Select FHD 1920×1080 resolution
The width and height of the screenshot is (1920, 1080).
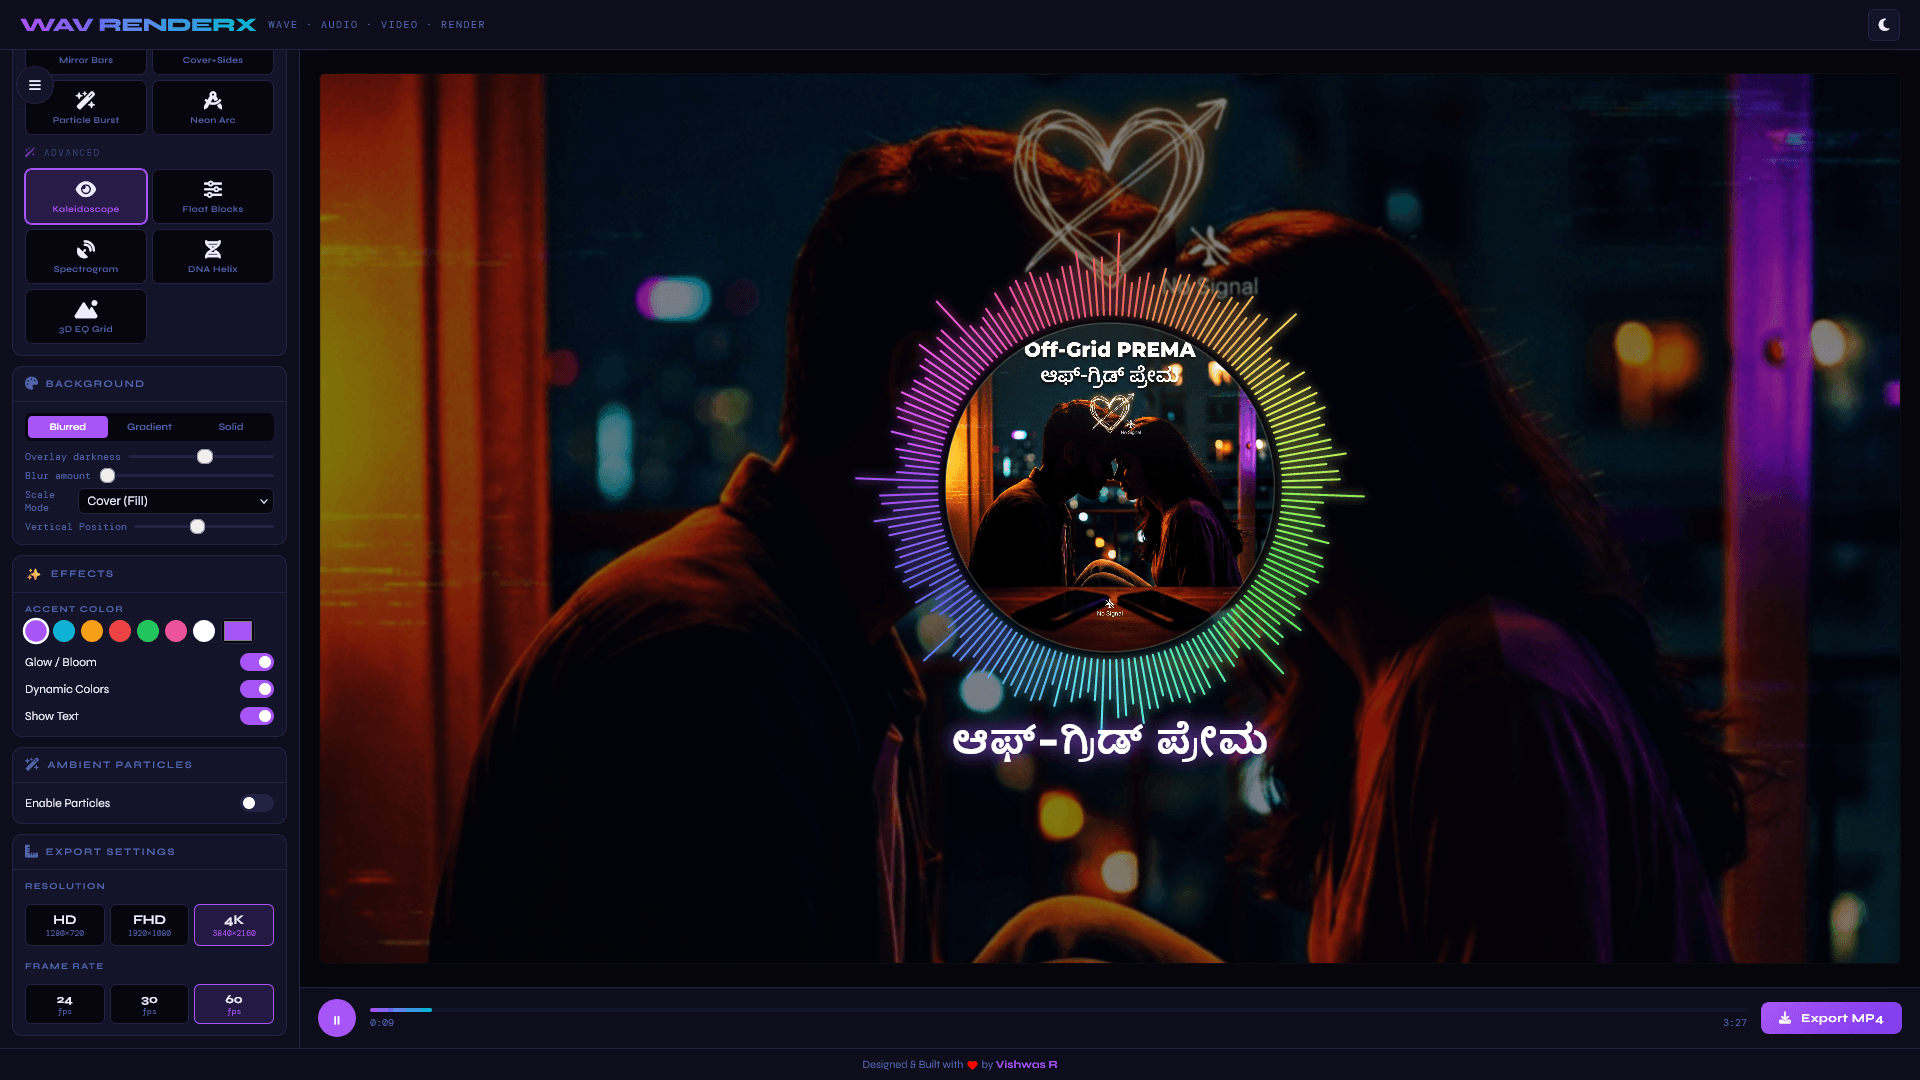pos(149,924)
